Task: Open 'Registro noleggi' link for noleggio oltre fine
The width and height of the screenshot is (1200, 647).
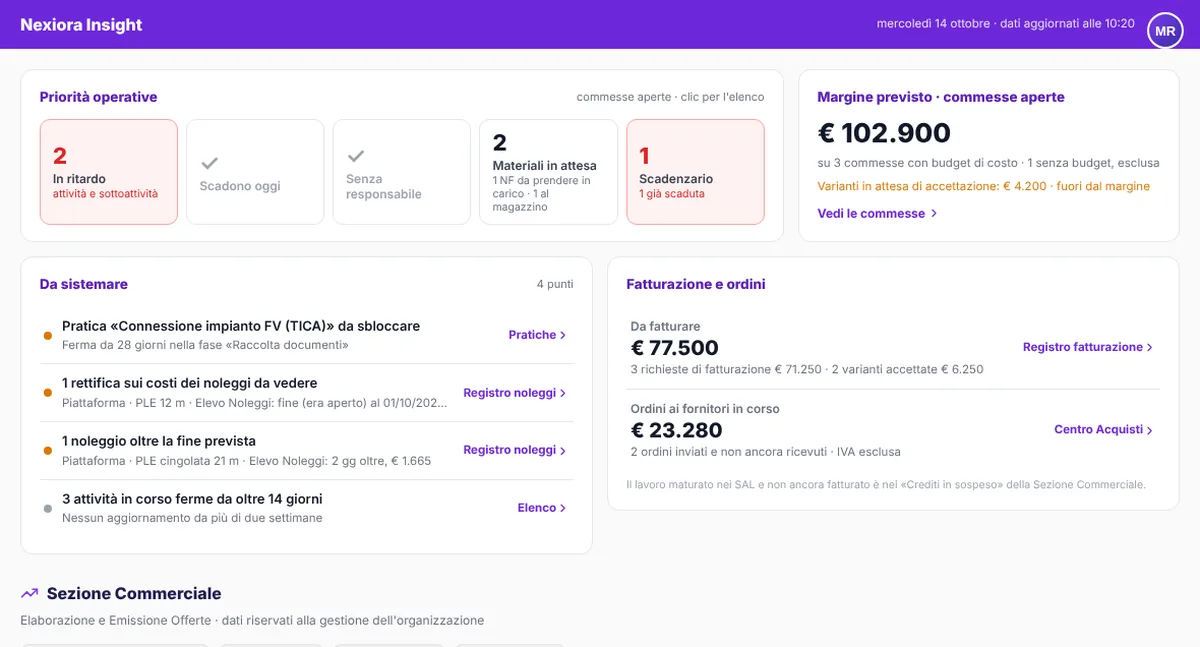Action: pyautogui.click(x=515, y=450)
